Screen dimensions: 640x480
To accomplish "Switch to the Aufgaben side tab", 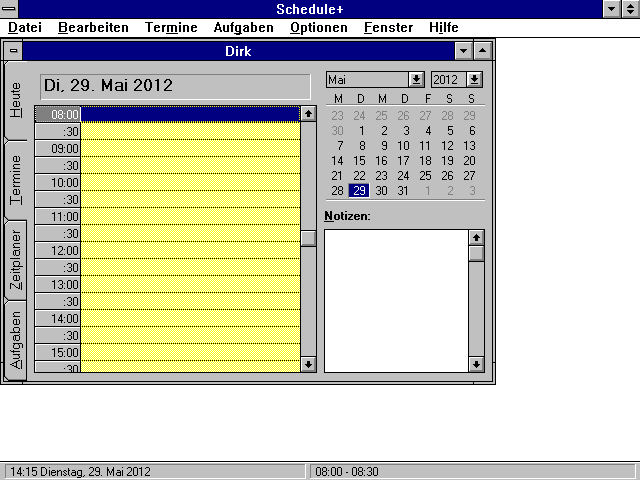I will coord(16,339).
